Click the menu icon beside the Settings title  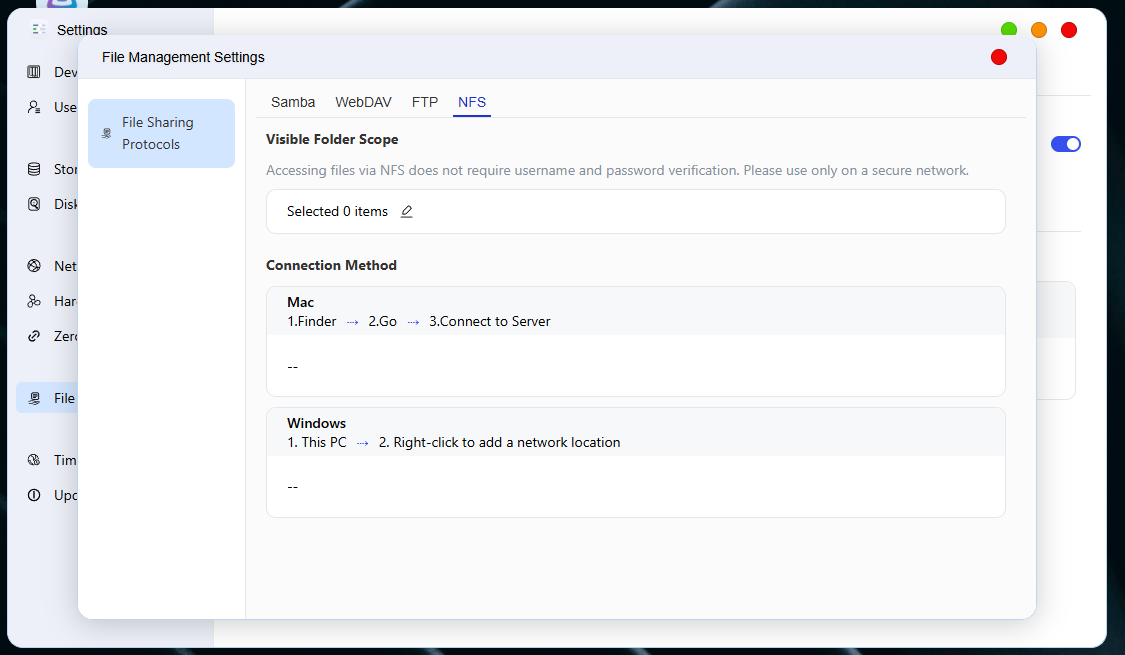click(x=39, y=29)
